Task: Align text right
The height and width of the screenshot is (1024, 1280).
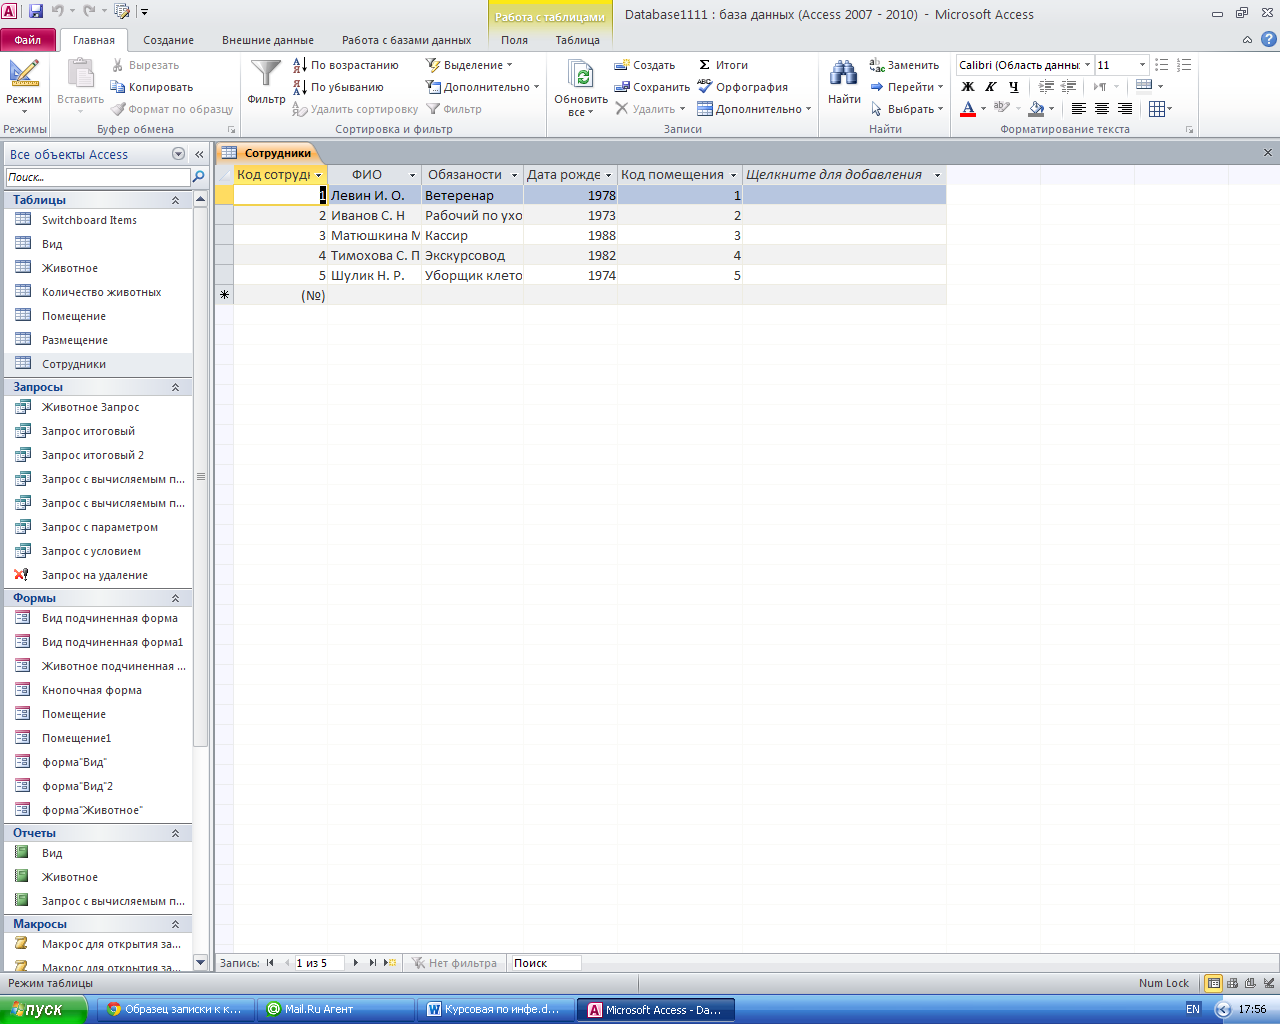Action: (x=1125, y=109)
